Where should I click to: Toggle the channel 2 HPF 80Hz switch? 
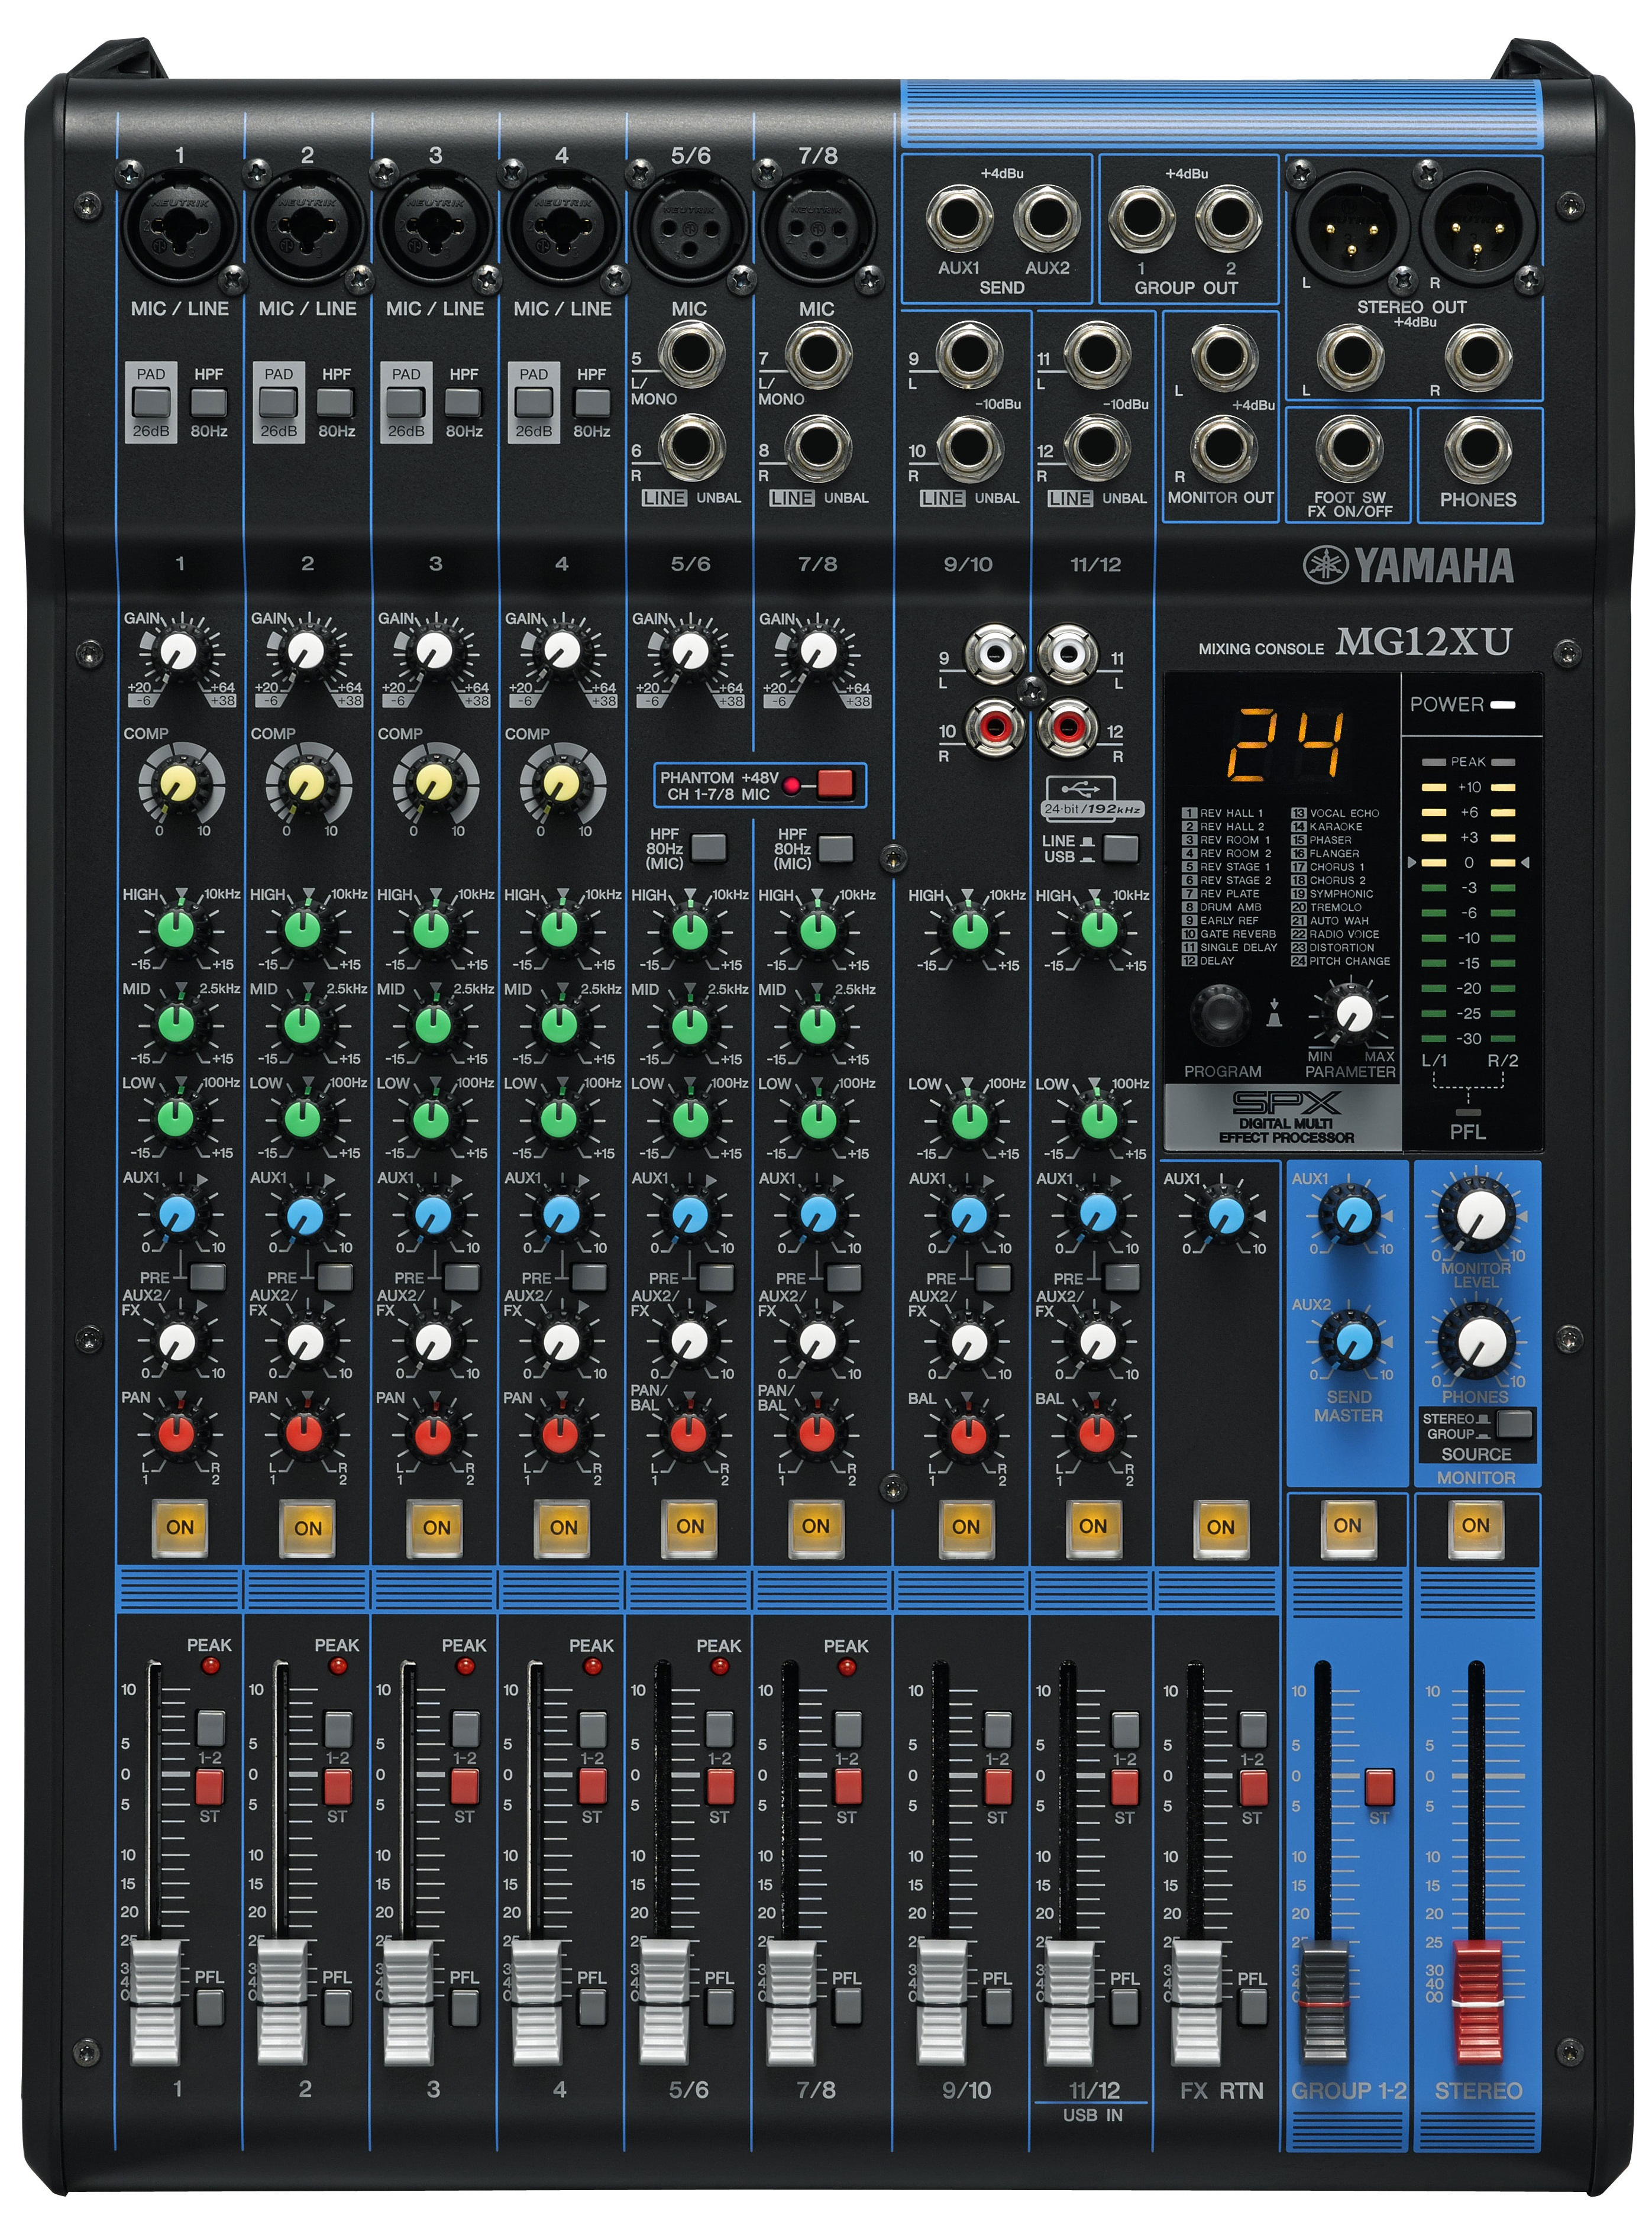(336, 402)
